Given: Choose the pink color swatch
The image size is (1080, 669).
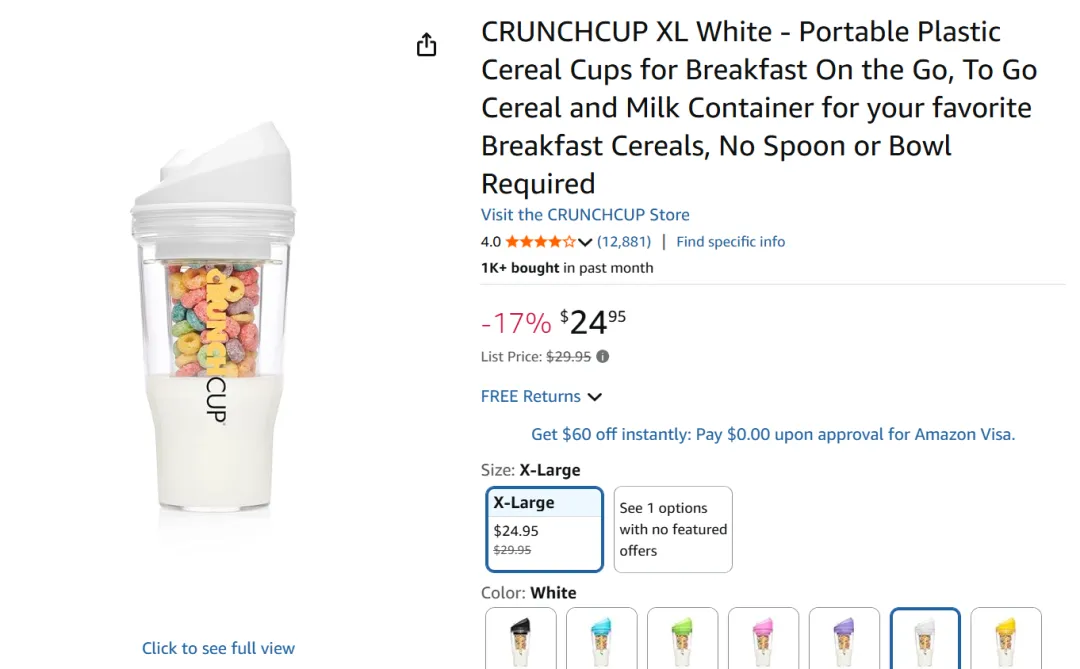Looking at the screenshot, I should coord(763,638).
